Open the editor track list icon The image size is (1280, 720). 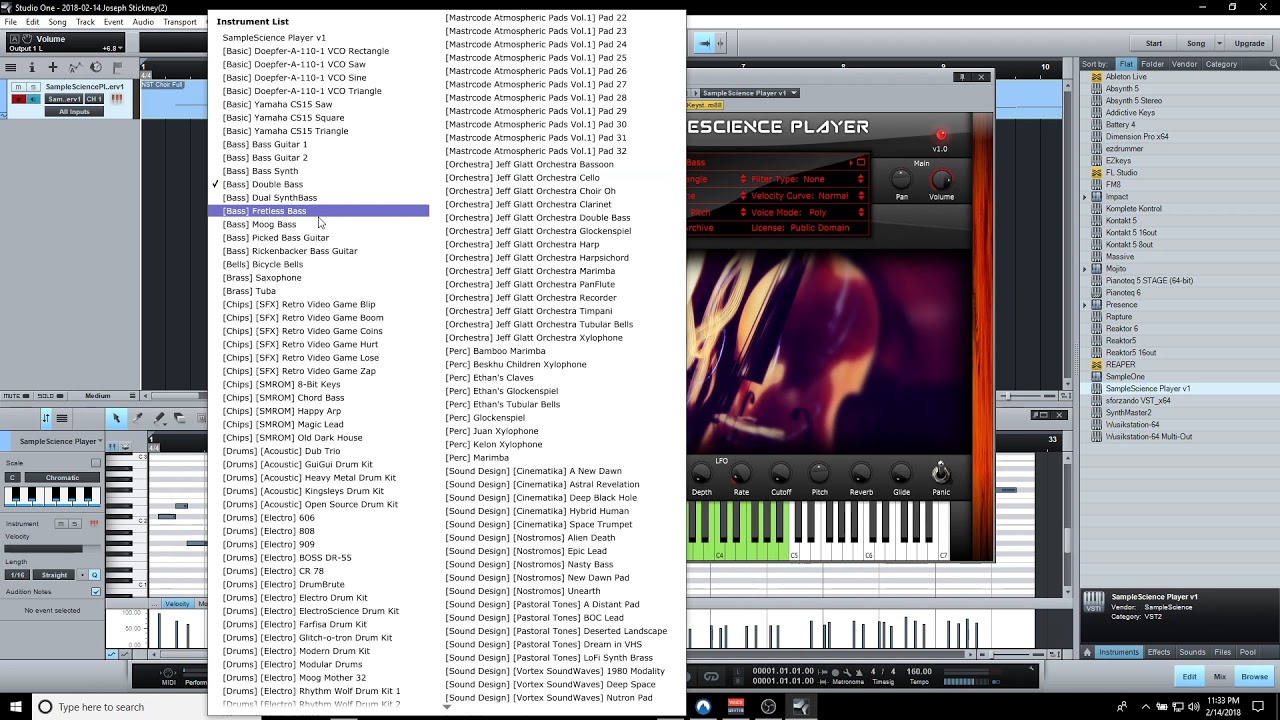coord(62,418)
